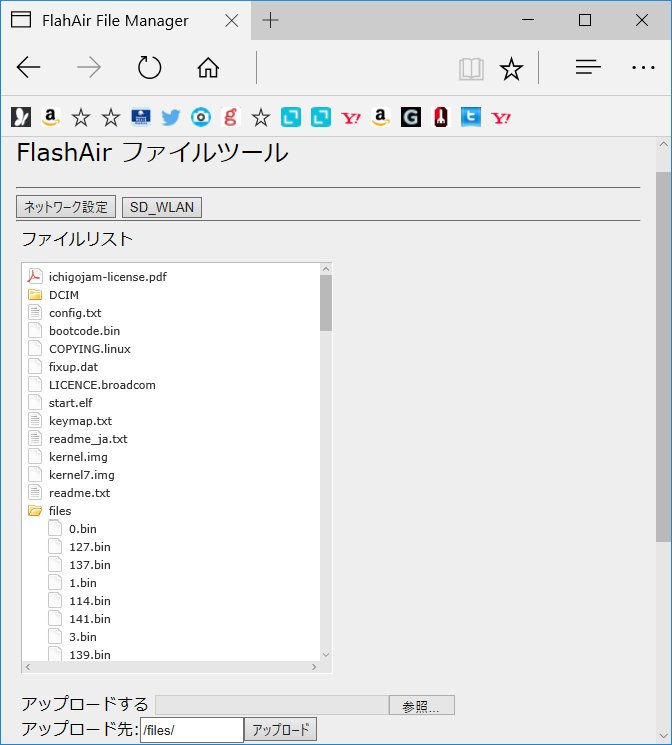Select readme.txt file
The width and height of the screenshot is (672, 745).
pos(79,493)
